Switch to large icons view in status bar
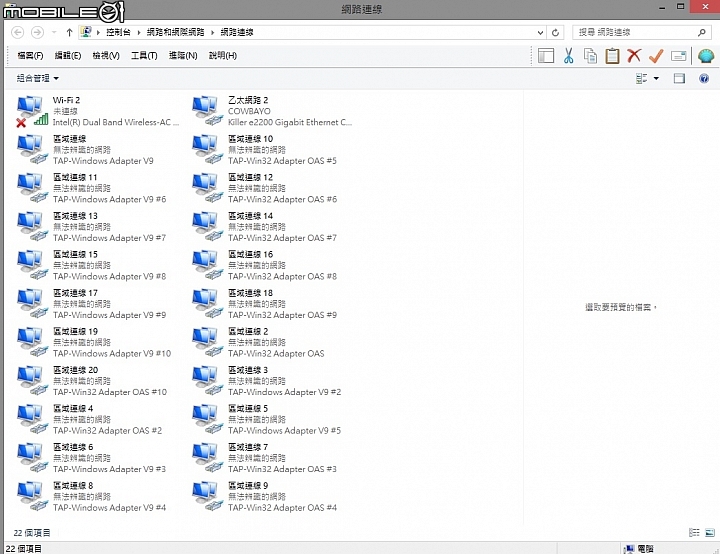The image size is (720, 554). pos(710,532)
